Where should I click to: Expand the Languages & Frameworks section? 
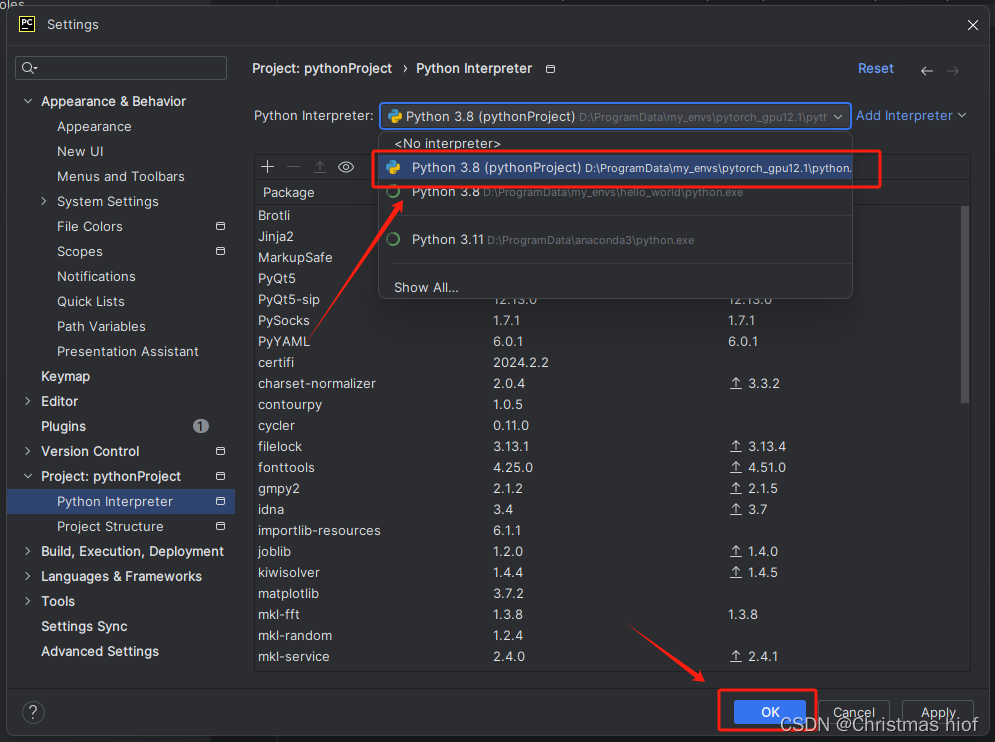tap(28, 576)
